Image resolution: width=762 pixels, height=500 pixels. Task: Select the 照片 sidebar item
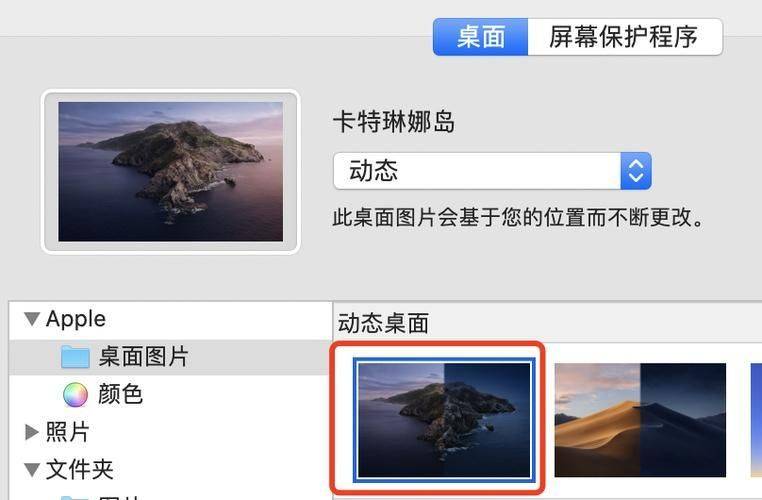pos(67,431)
